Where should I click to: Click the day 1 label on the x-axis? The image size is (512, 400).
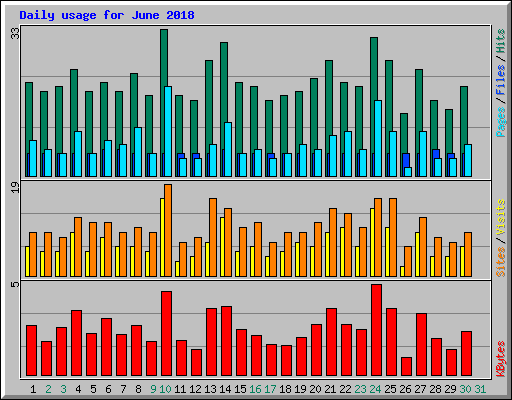(33, 389)
